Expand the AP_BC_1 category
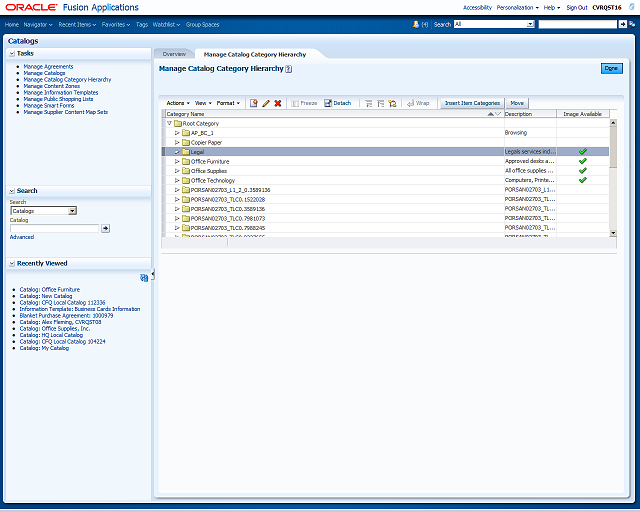This screenshot has height=512, width=640. tap(177, 133)
